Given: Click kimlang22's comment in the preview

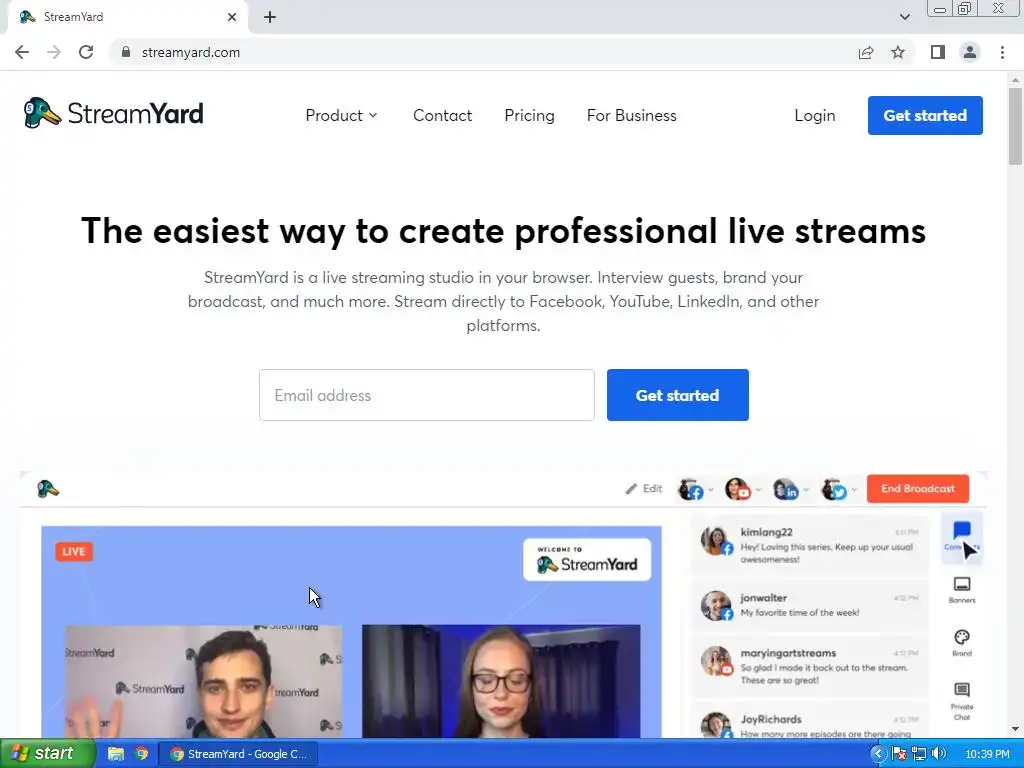Looking at the screenshot, I should pyautogui.click(x=810, y=545).
